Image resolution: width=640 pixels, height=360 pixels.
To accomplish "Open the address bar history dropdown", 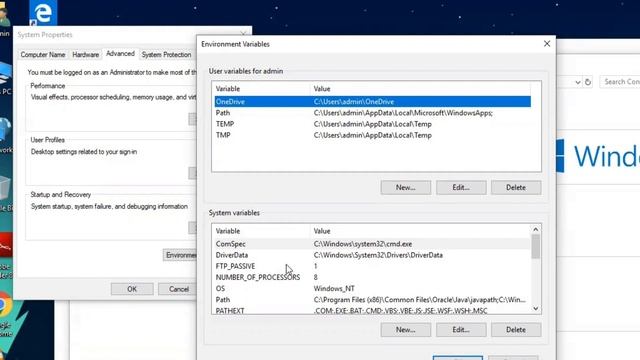I will coord(578,82).
